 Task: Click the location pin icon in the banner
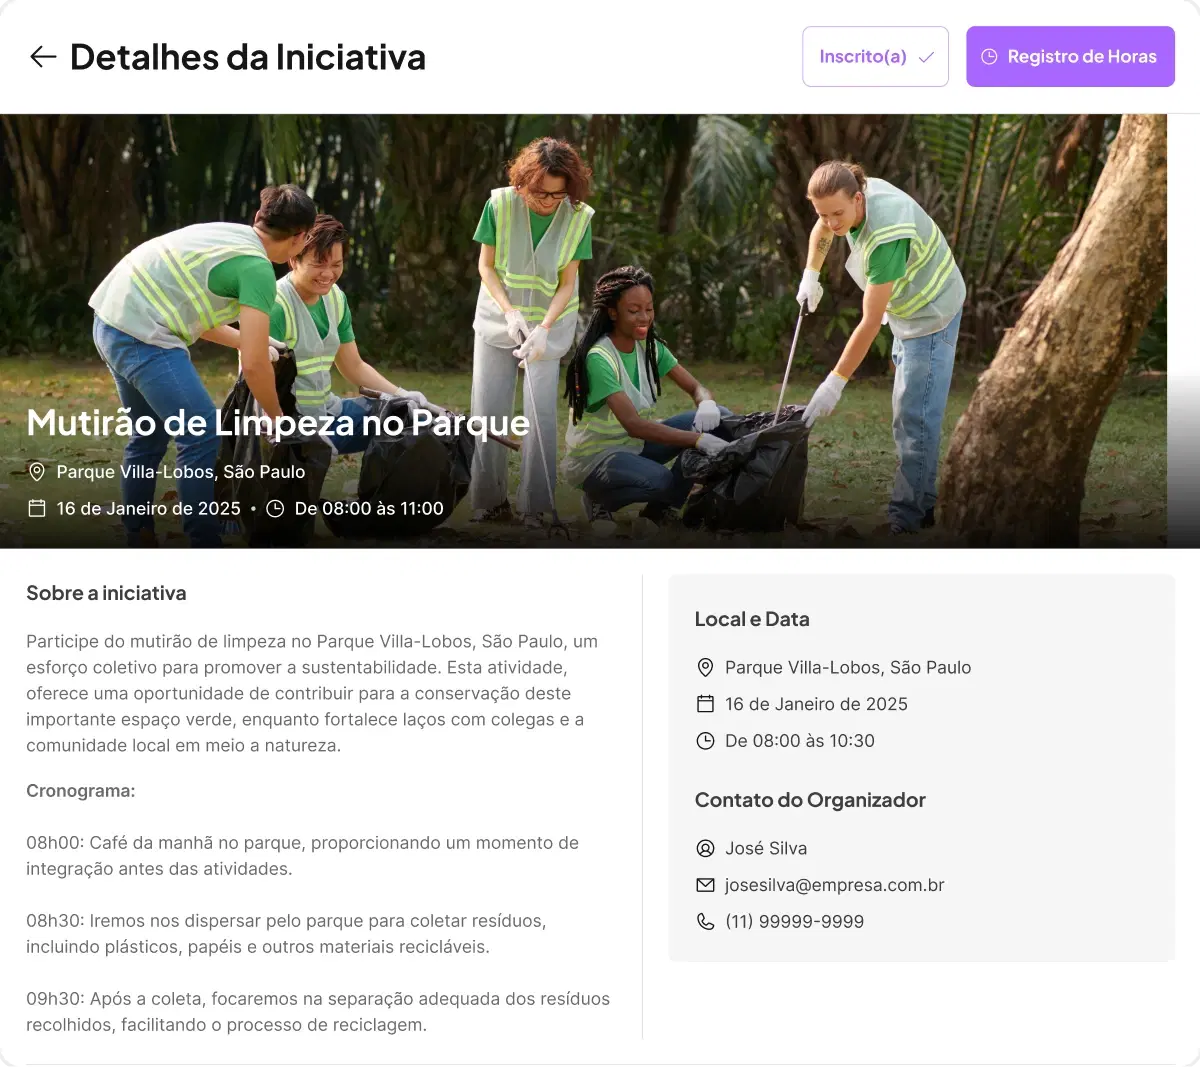(x=37, y=471)
